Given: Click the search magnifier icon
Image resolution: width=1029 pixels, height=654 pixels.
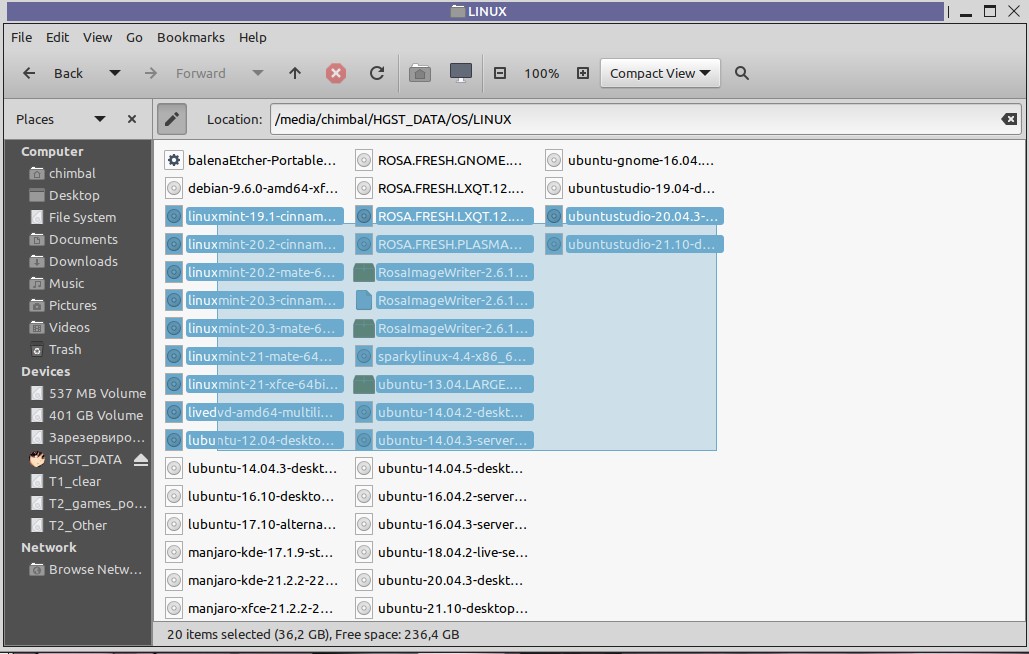Looking at the screenshot, I should pyautogui.click(x=742, y=73).
